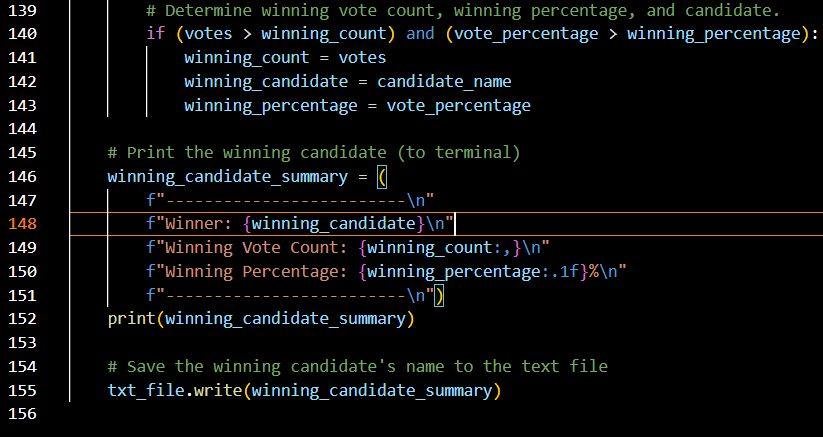The height and width of the screenshot is (437, 823).
Task: Click line number 140 in the gutter
Action: pyautogui.click(x=23, y=34)
